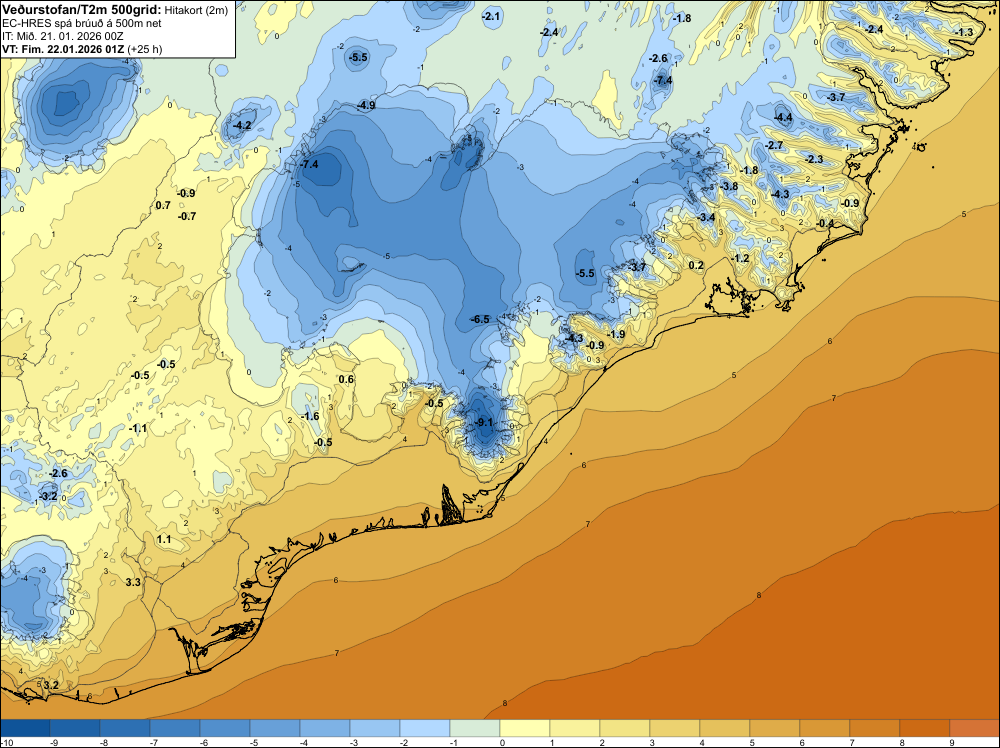Click the -0.7 temperature value

[187, 217]
